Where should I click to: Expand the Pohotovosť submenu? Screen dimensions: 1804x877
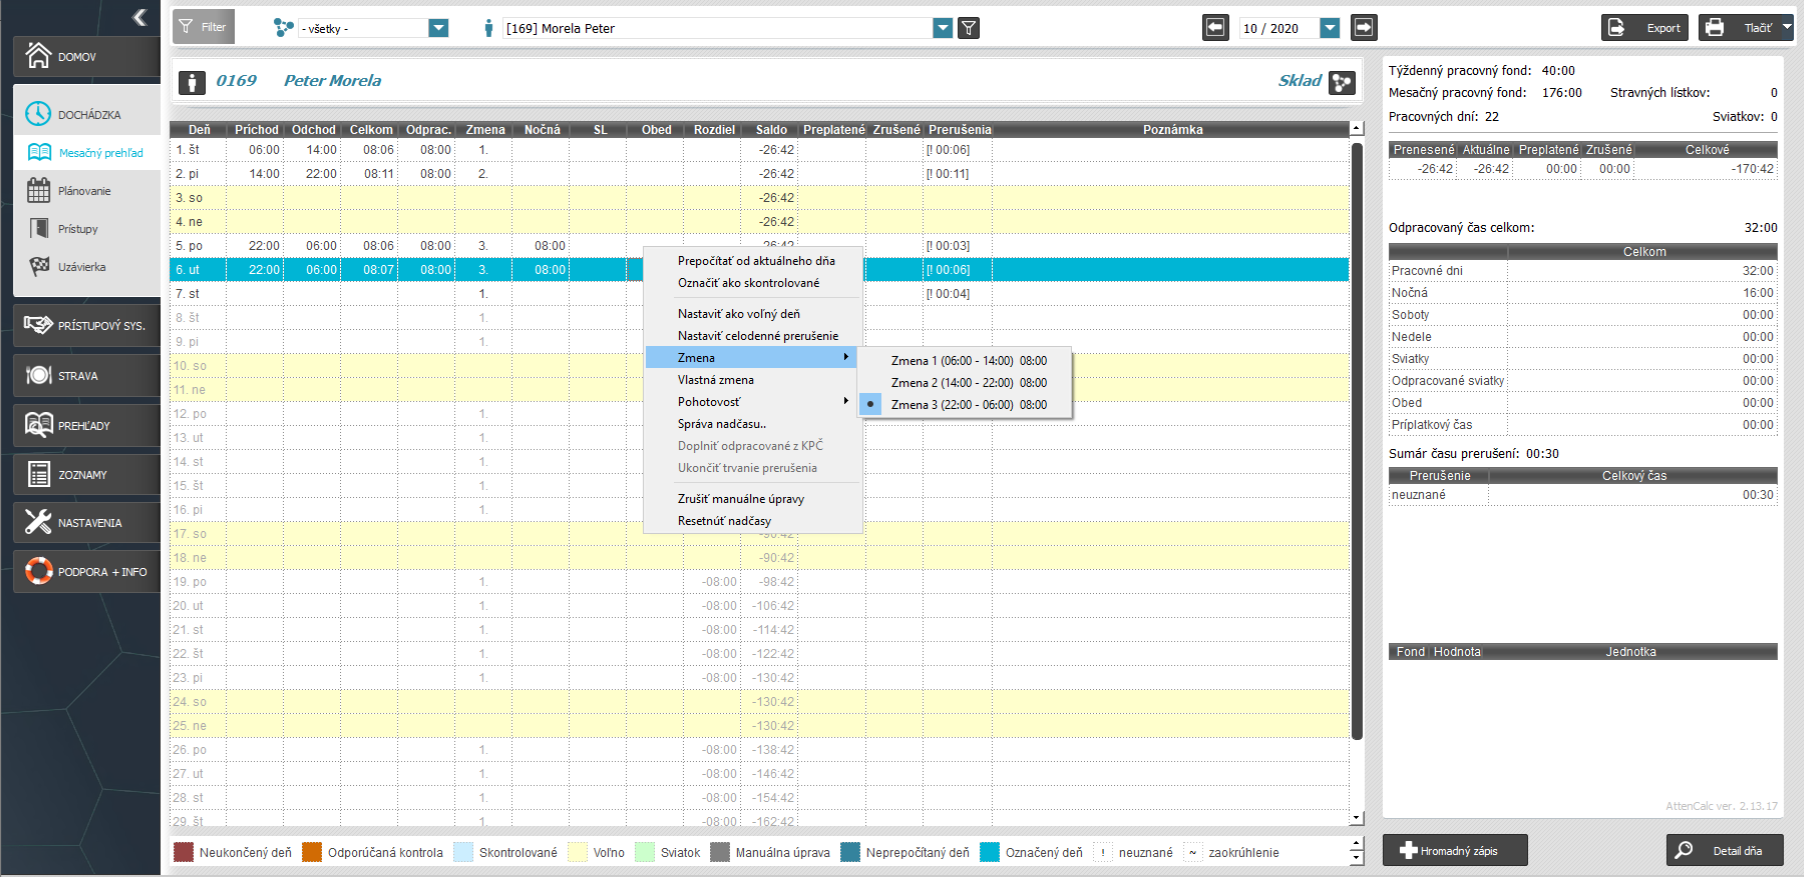[752, 401]
